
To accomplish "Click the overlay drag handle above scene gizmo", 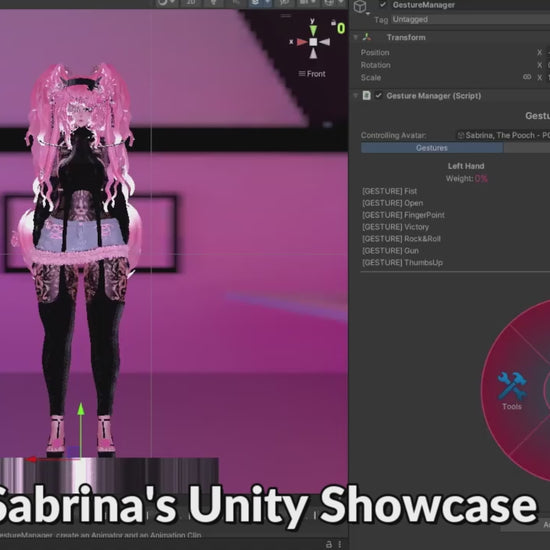I will pos(286,16).
